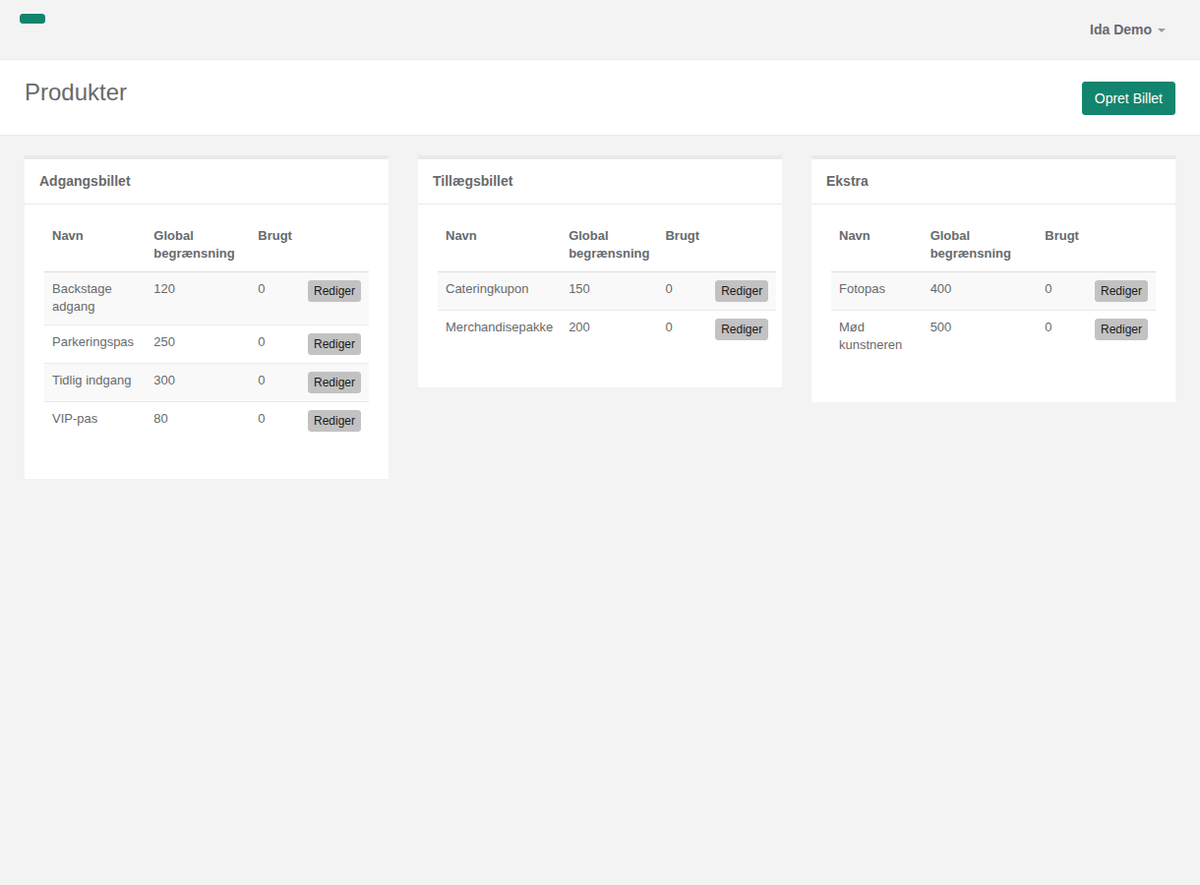The image size is (1200, 885).
Task: Click the limit value 120
Action: point(164,289)
